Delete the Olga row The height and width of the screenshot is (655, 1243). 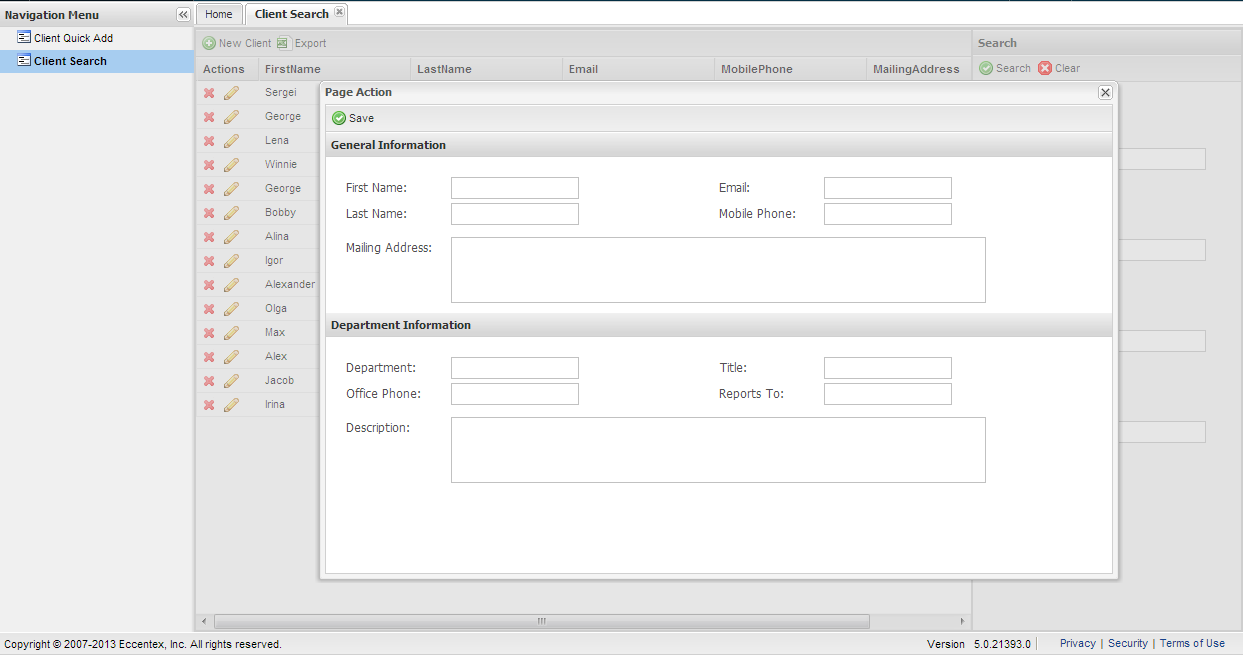209,309
